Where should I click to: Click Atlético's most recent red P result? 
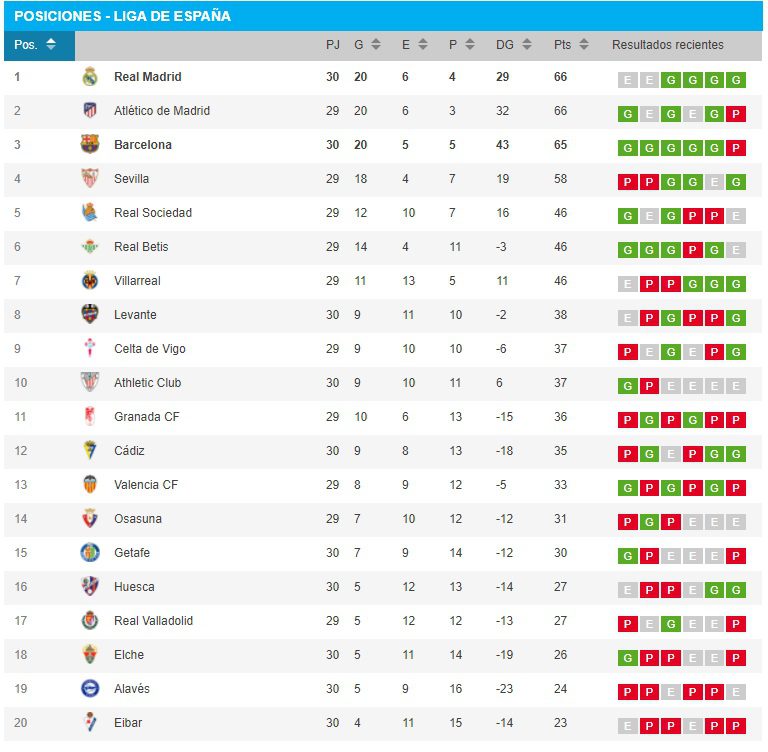pos(737,114)
